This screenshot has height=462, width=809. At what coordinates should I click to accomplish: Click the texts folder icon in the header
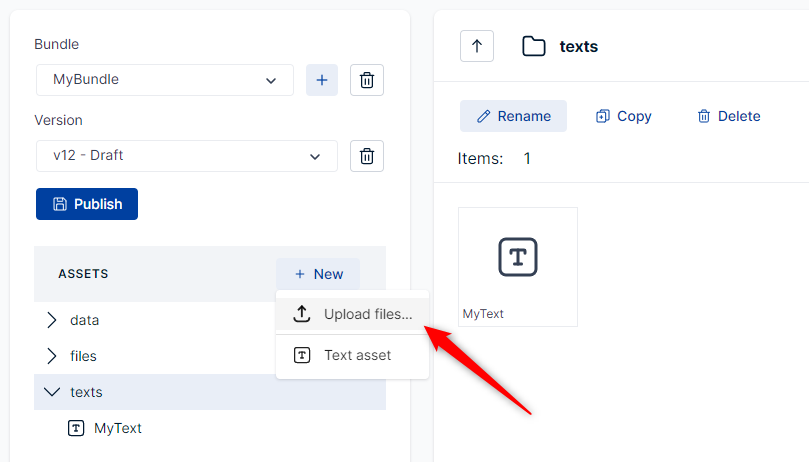coord(534,46)
